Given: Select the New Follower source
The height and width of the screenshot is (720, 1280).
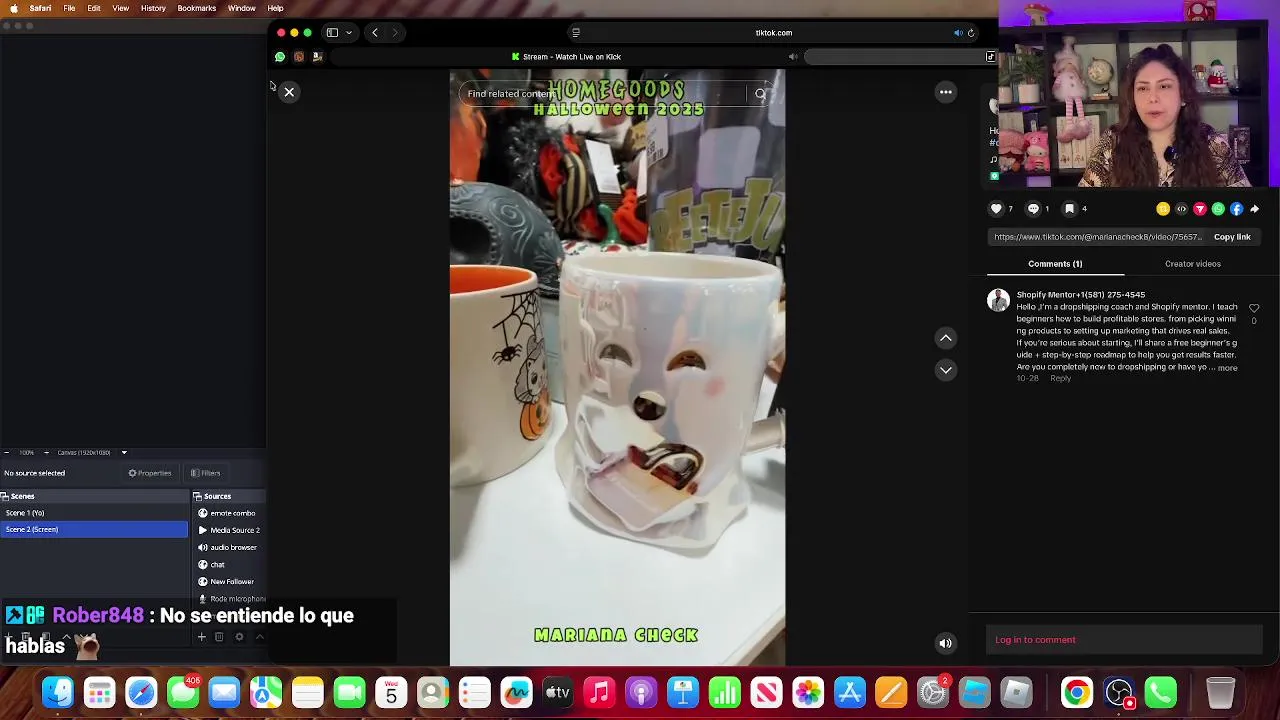Looking at the screenshot, I should click(230, 581).
